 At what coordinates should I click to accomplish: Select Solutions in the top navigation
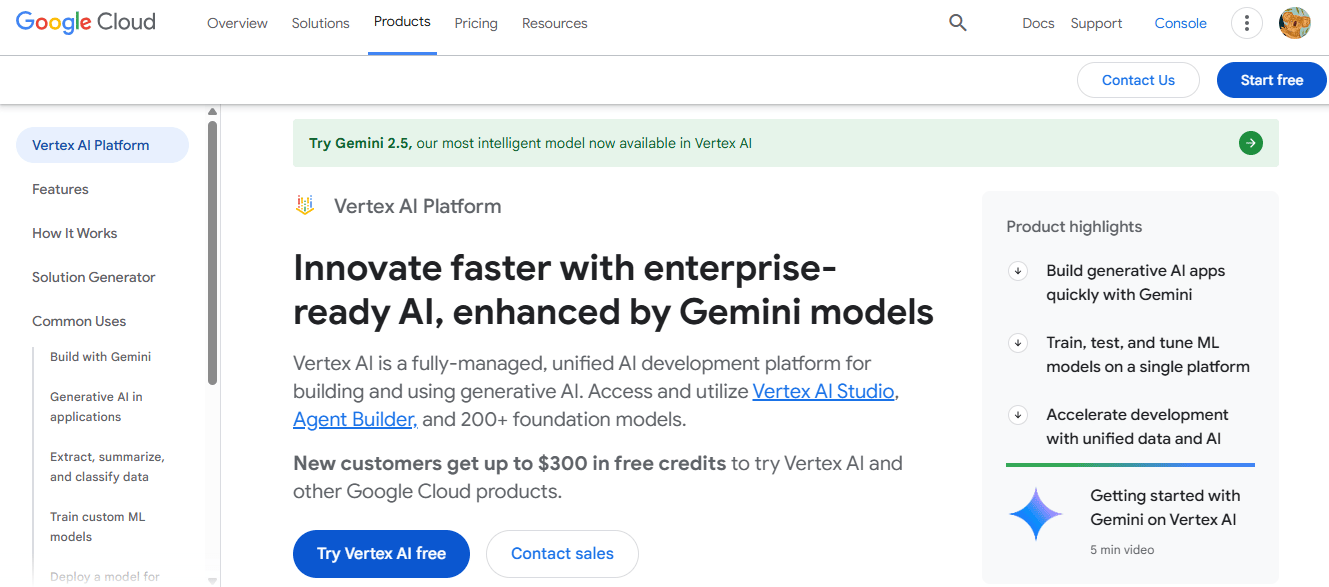tap(321, 23)
